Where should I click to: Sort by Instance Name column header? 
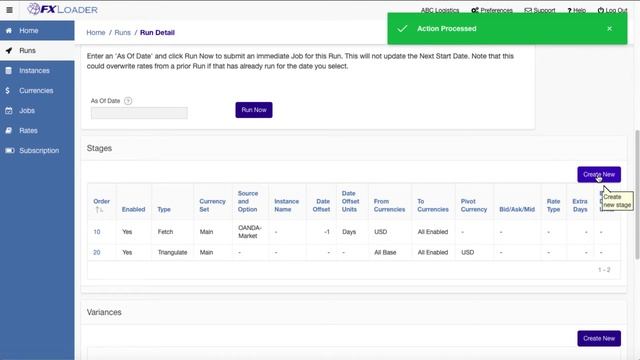point(287,205)
